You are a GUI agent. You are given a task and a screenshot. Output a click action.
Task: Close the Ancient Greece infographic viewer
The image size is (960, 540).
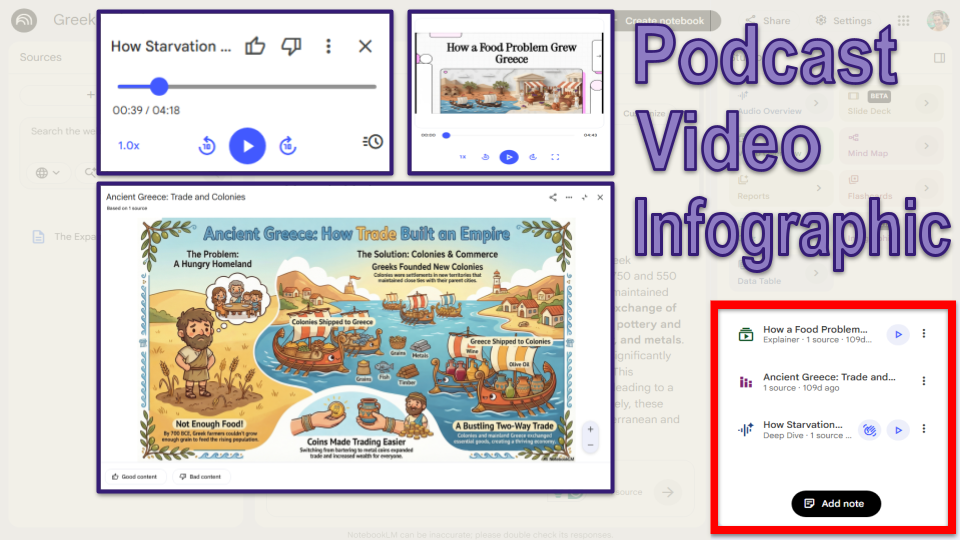pos(600,197)
